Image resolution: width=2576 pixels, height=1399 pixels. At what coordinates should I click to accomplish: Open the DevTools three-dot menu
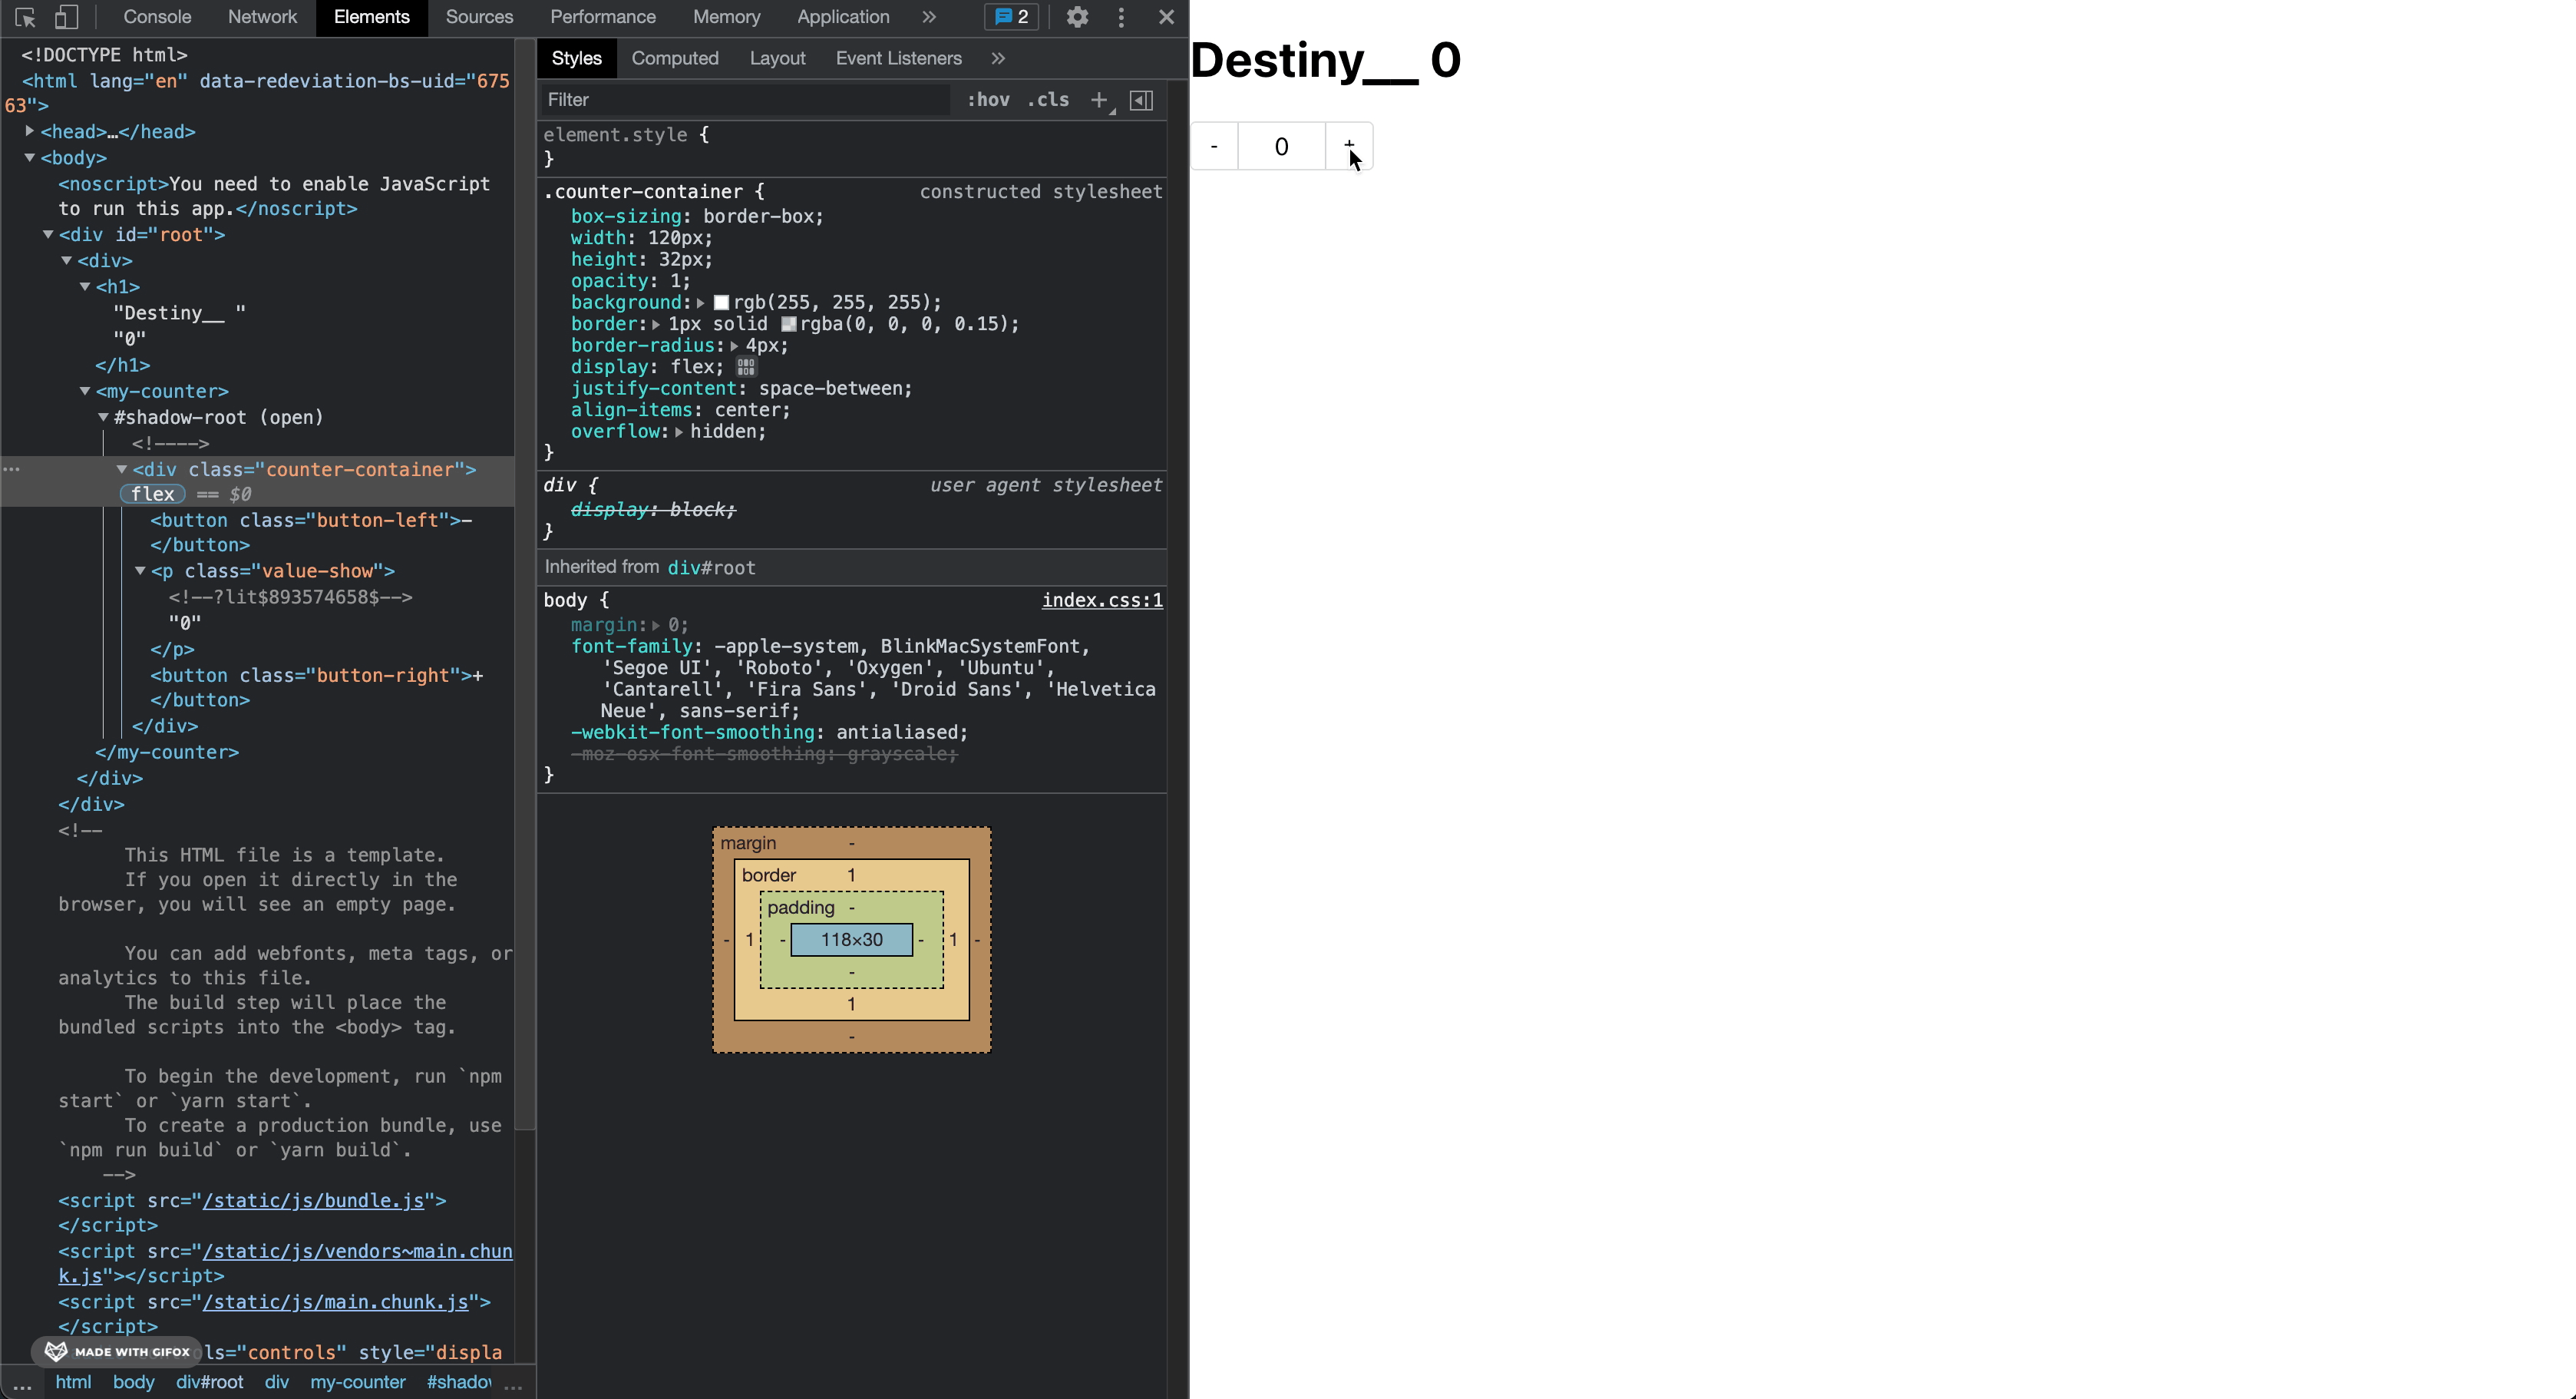coord(1121,17)
